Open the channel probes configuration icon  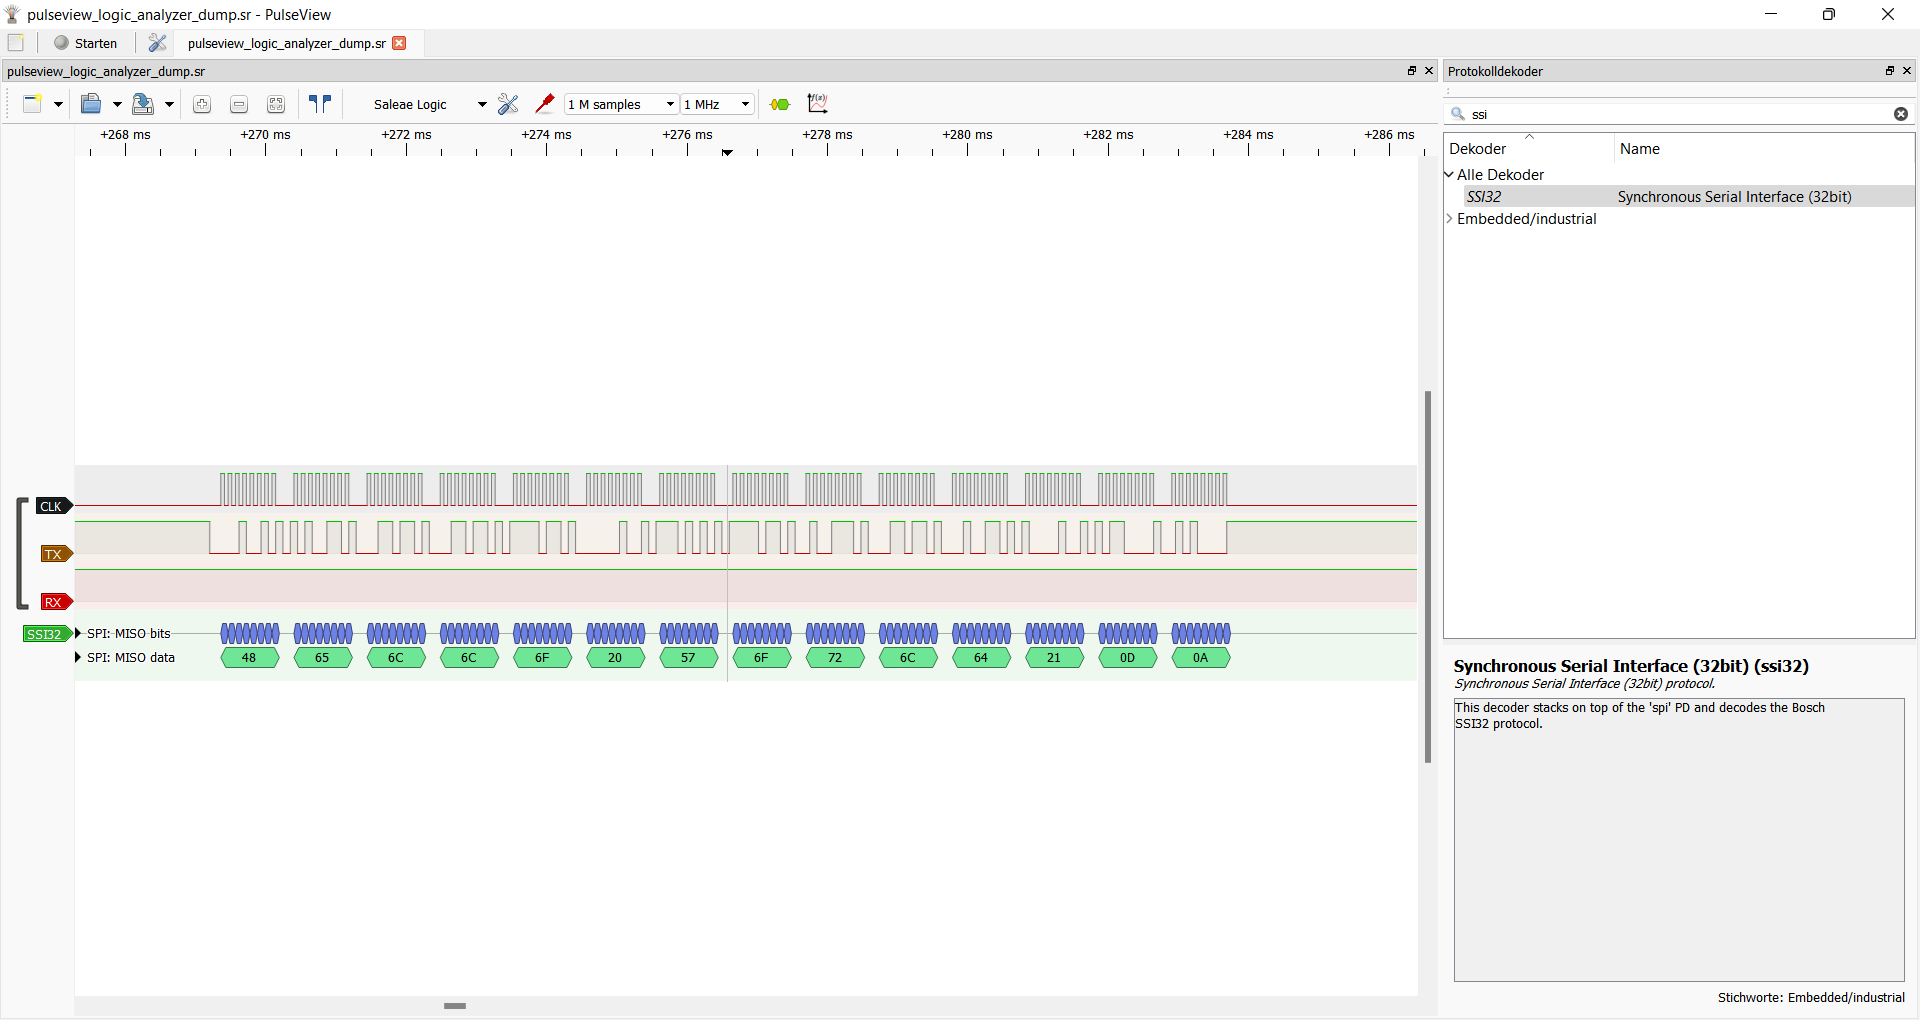(x=544, y=104)
